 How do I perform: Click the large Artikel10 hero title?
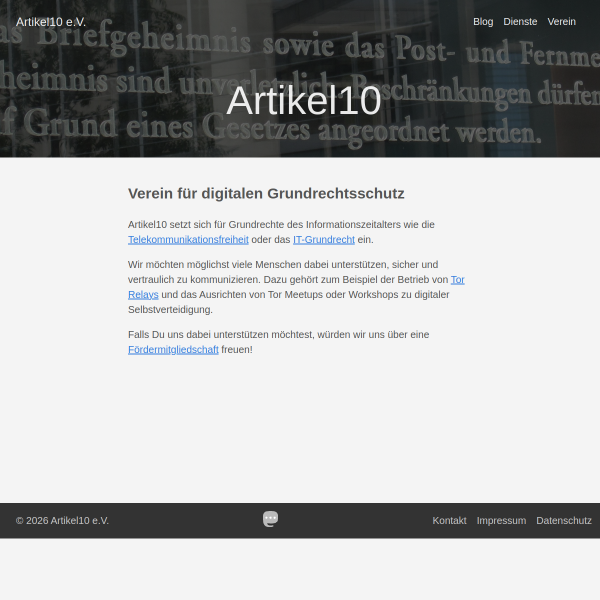tap(304, 101)
